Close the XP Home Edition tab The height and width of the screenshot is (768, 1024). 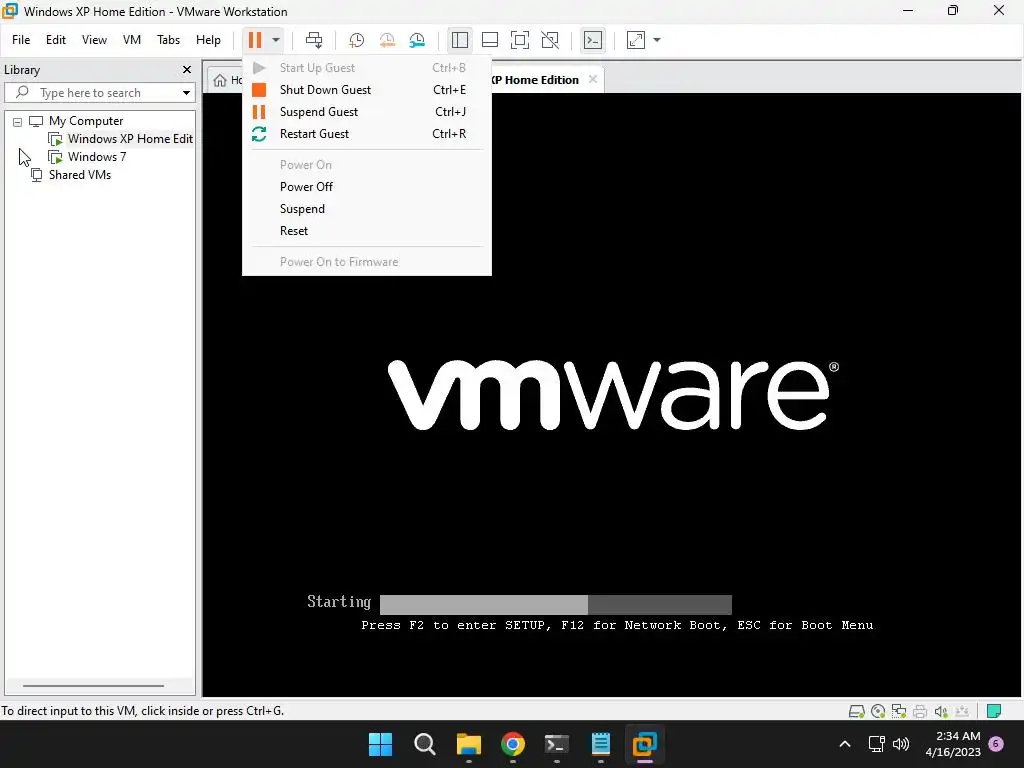pyautogui.click(x=592, y=79)
